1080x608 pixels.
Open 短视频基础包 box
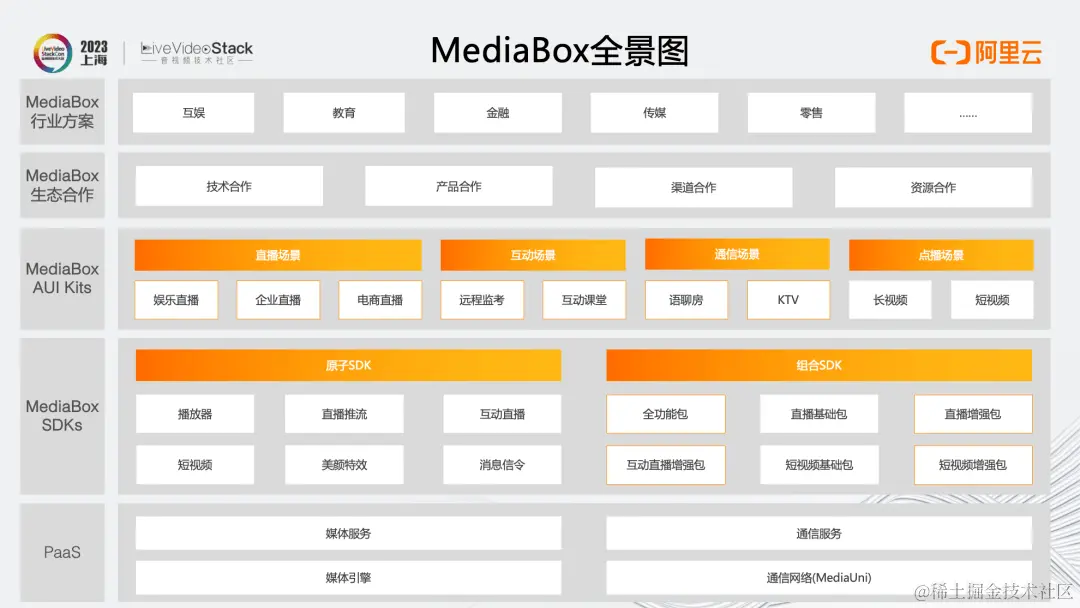(819, 465)
